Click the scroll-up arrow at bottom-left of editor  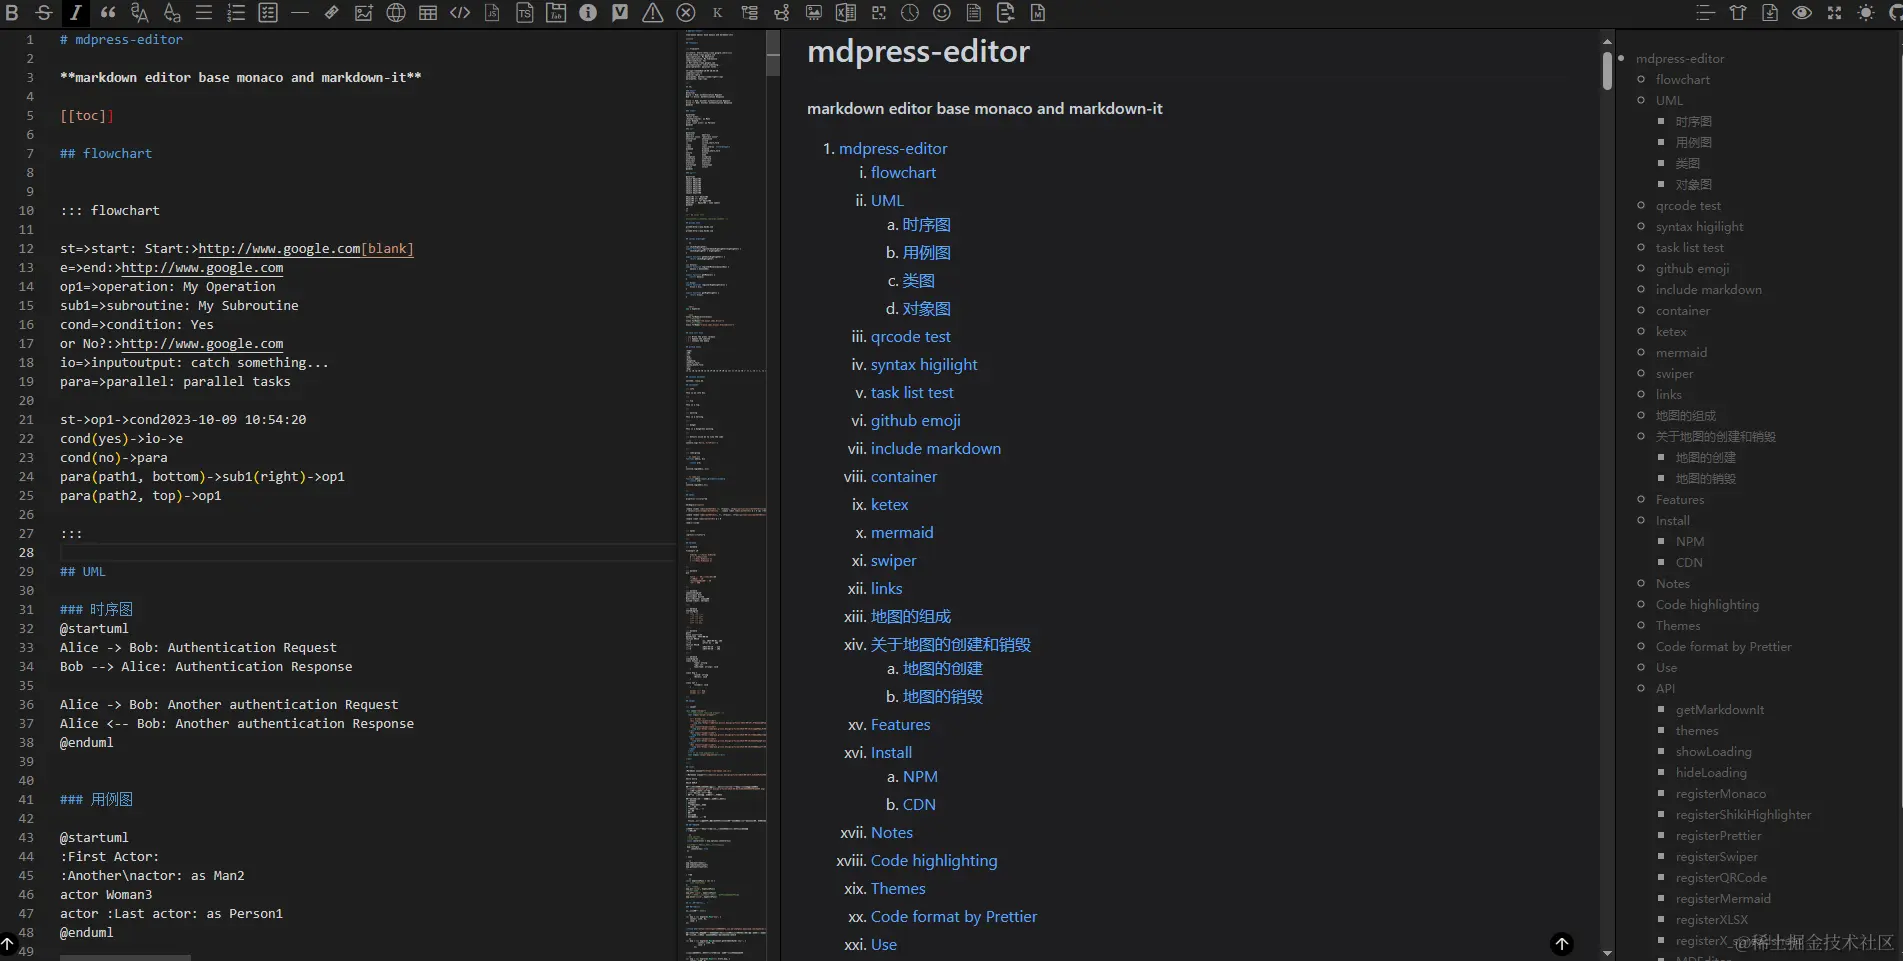pos(8,943)
